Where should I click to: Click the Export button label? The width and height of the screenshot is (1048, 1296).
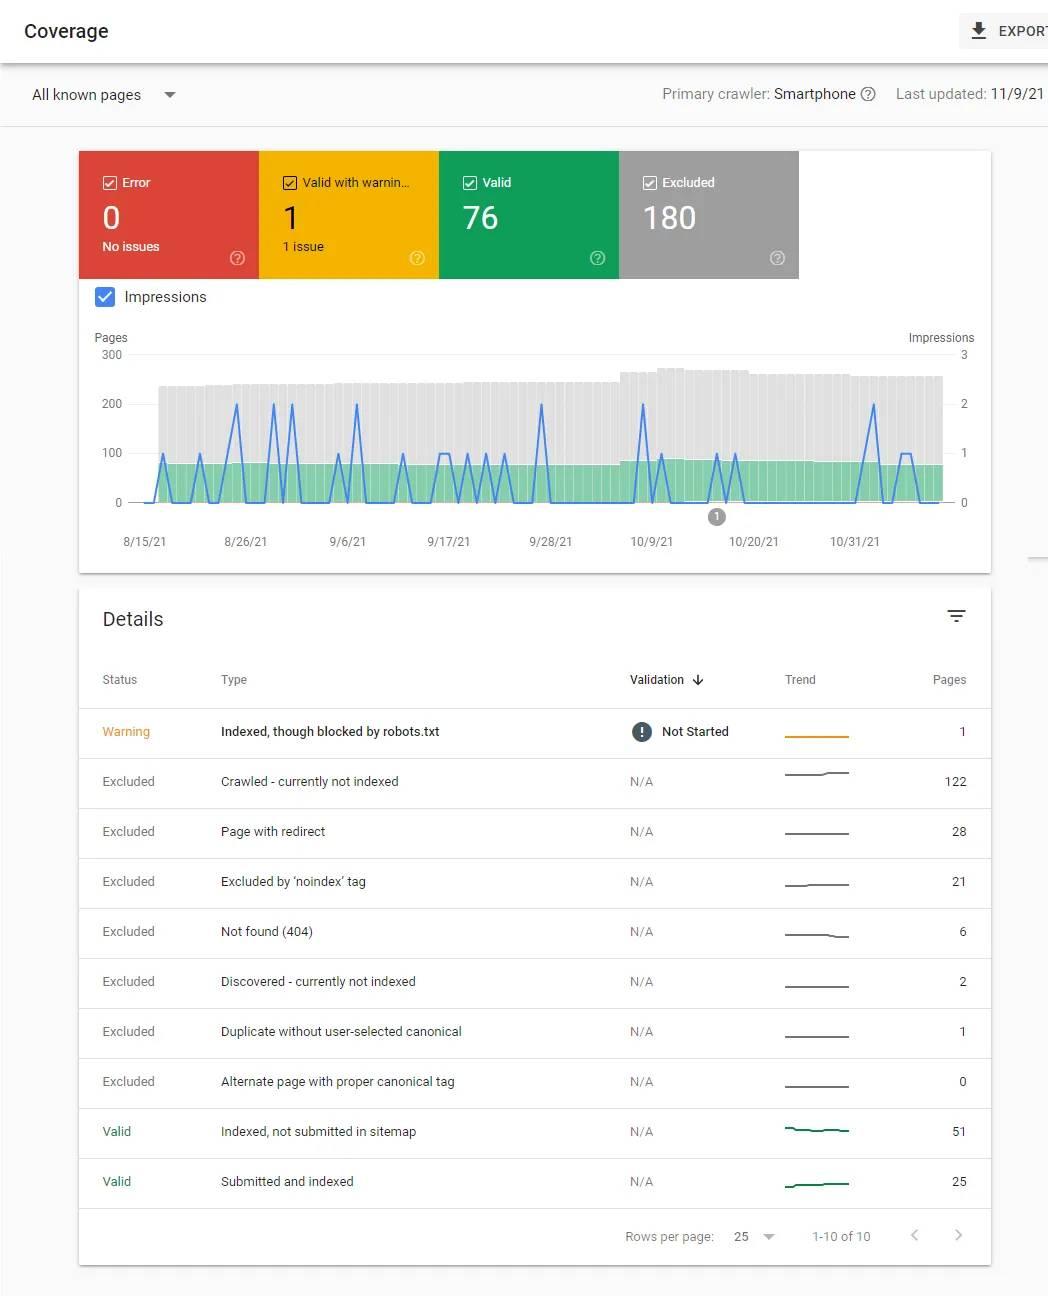pos(1022,31)
